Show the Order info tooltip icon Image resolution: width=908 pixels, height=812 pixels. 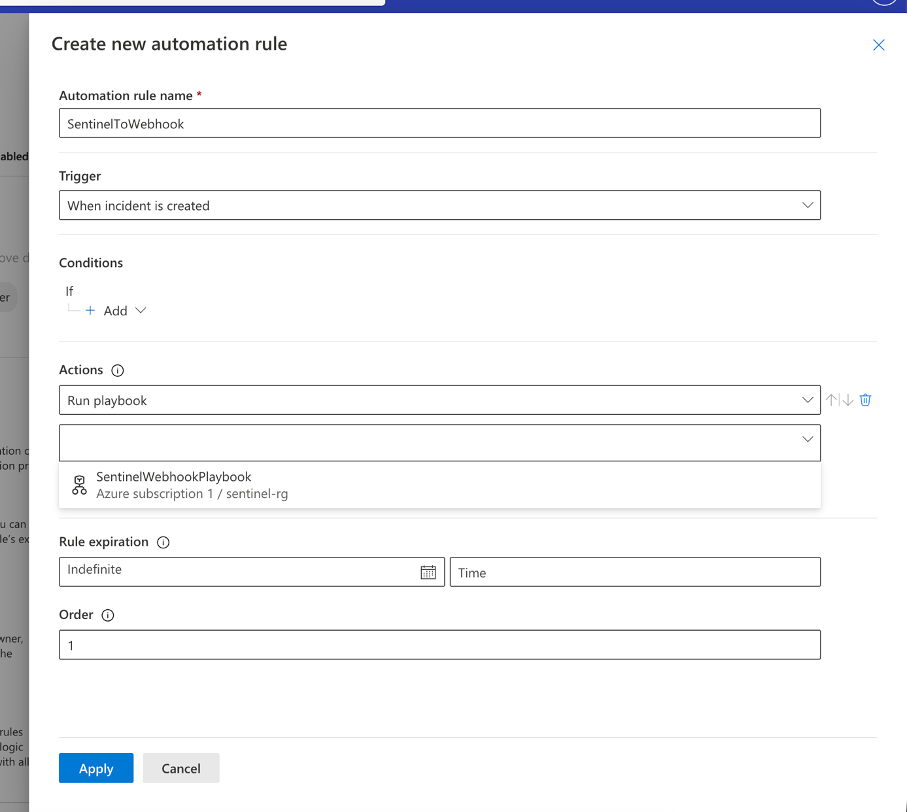108,615
